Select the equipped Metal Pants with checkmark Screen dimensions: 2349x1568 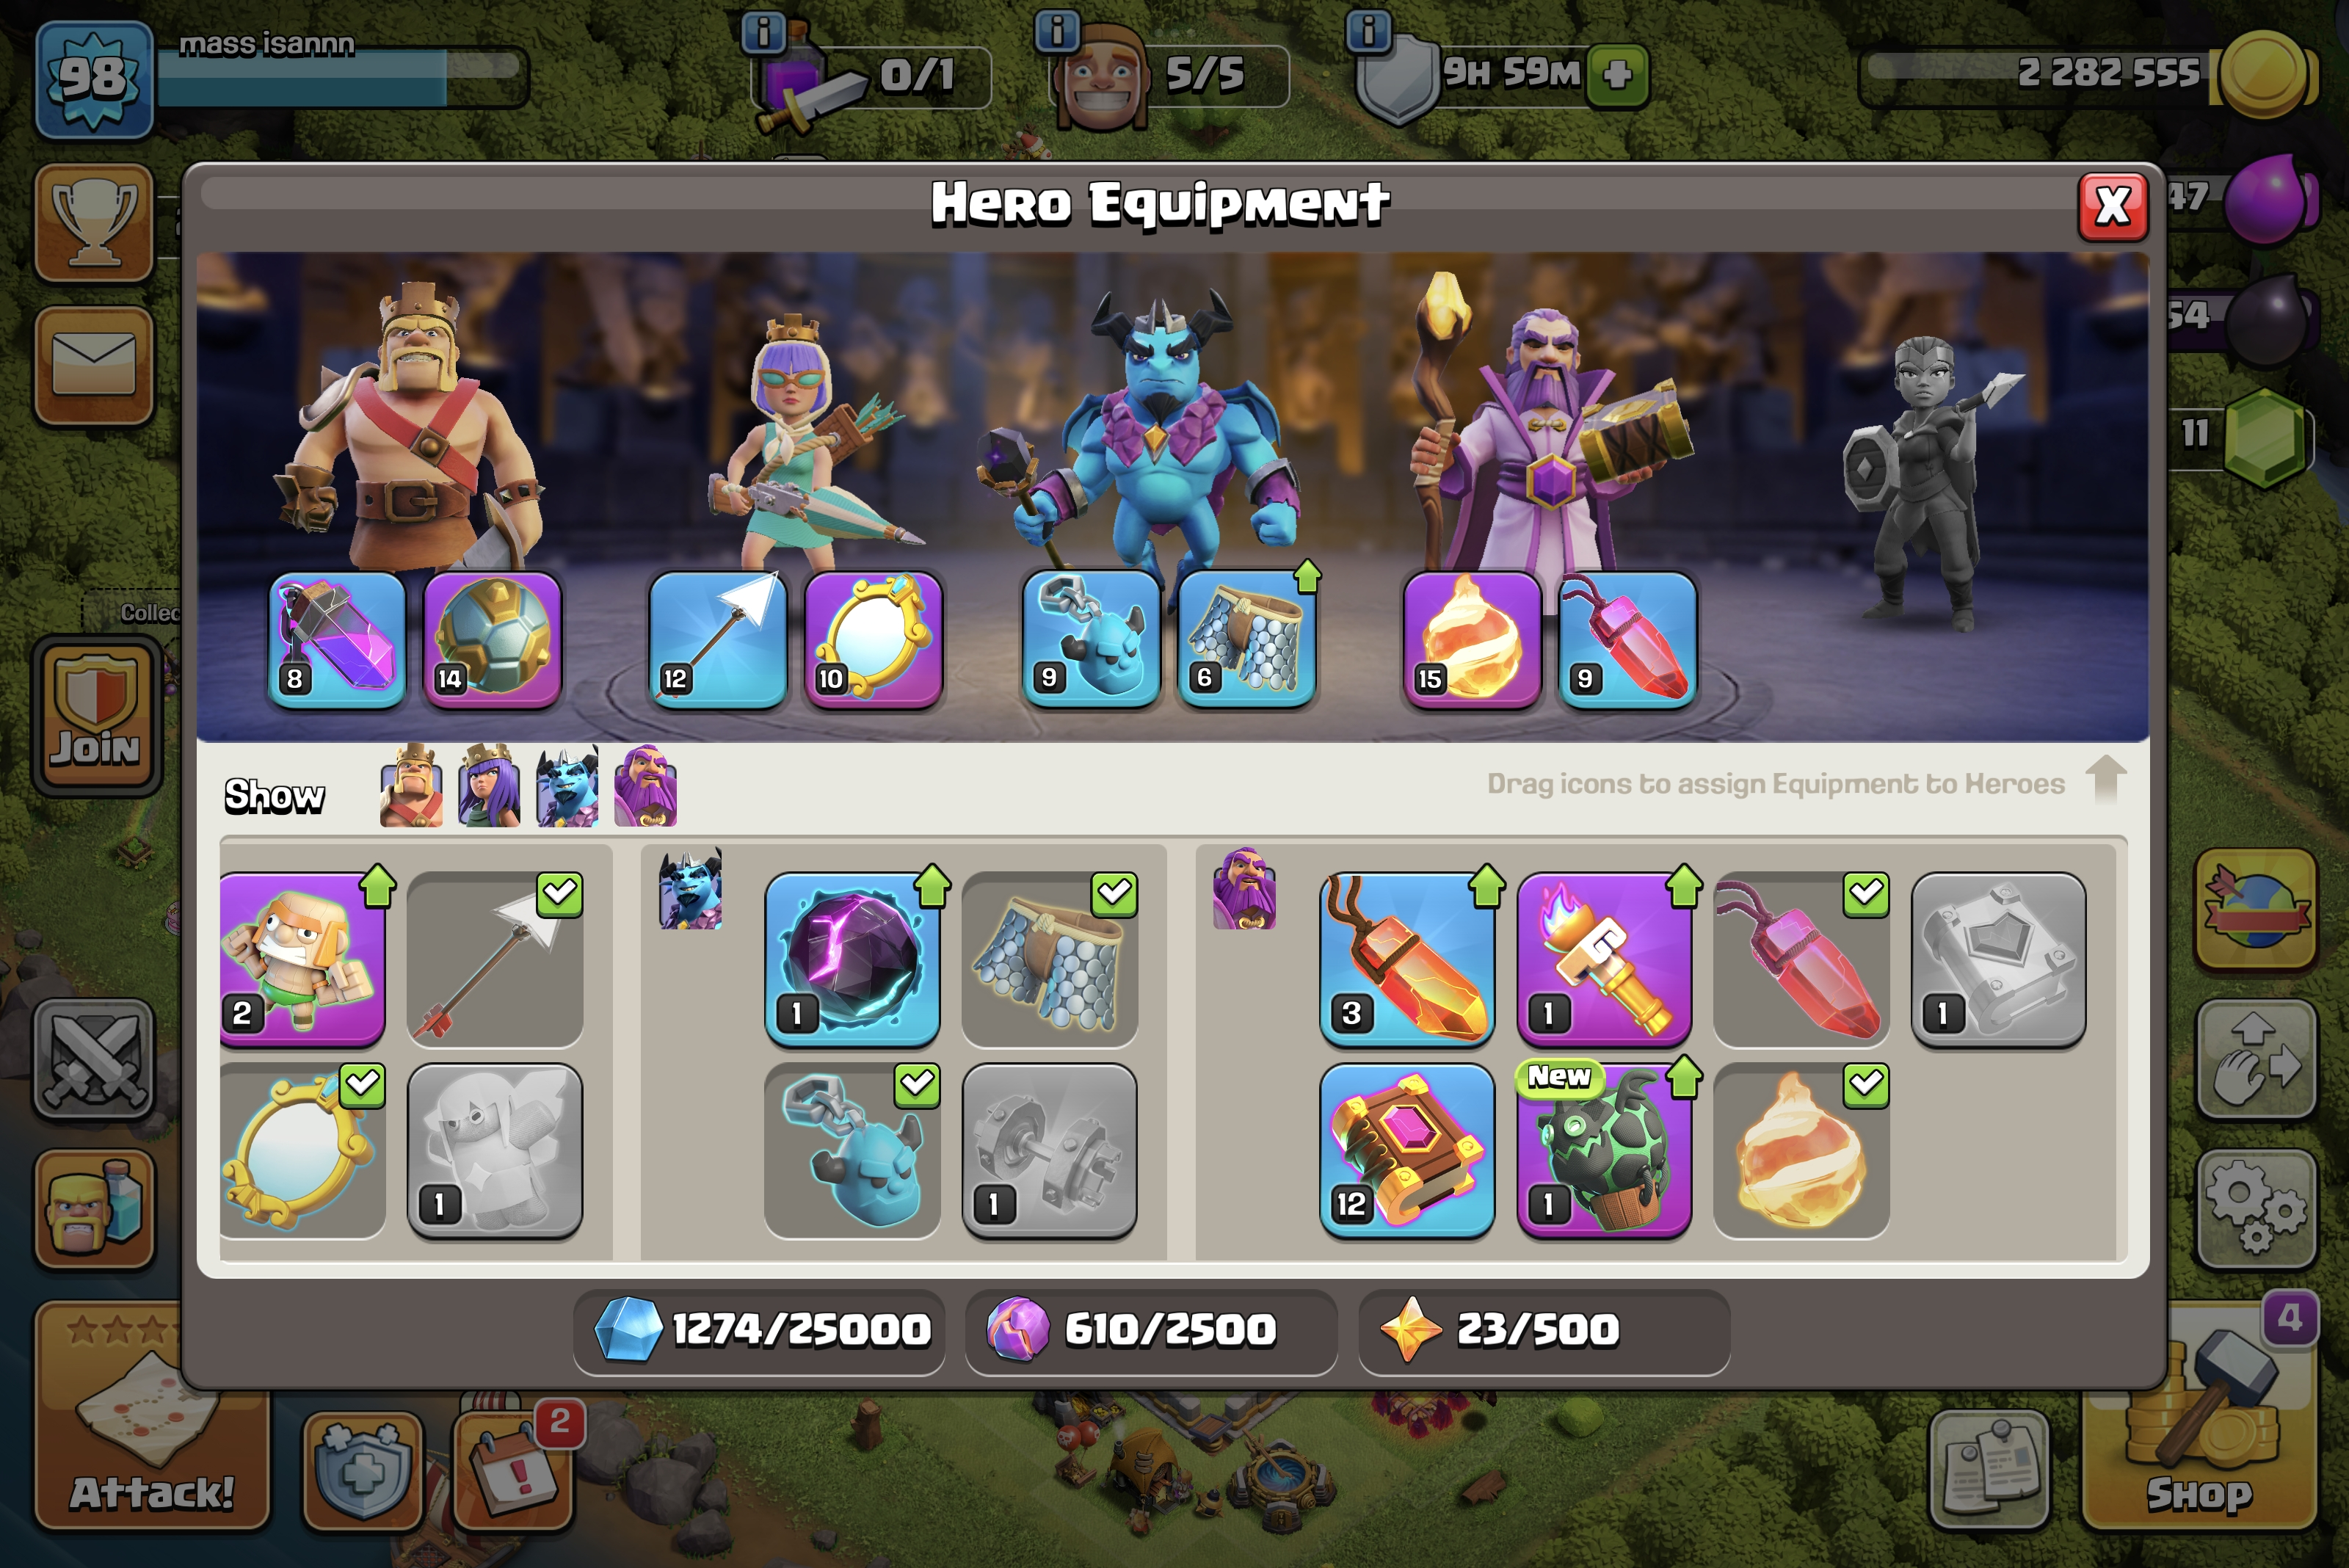click(x=1049, y=959)
